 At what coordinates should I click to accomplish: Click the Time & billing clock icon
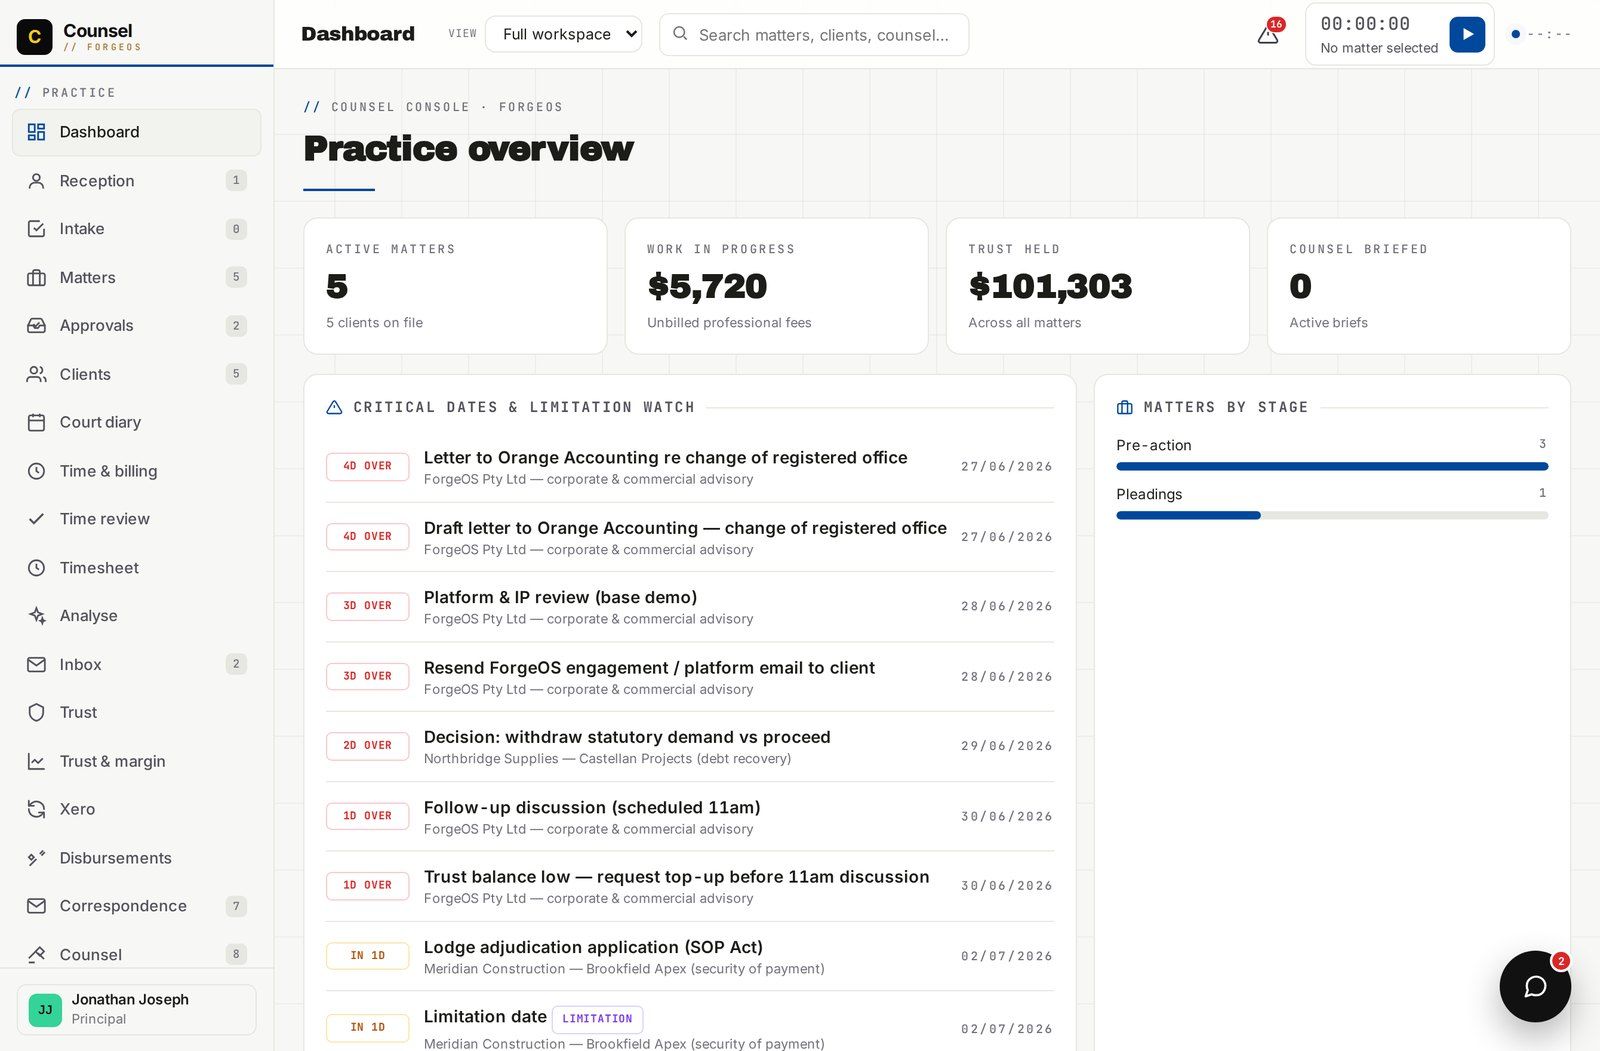[x=36, y=471]
